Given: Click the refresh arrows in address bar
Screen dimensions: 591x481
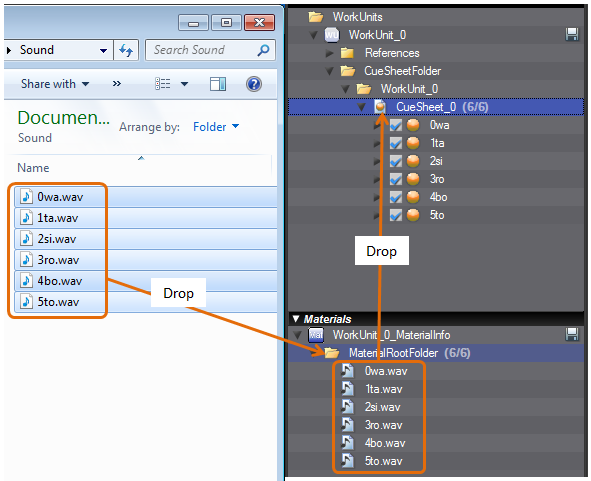Looking at the screenshot, I should click(126, 50).
